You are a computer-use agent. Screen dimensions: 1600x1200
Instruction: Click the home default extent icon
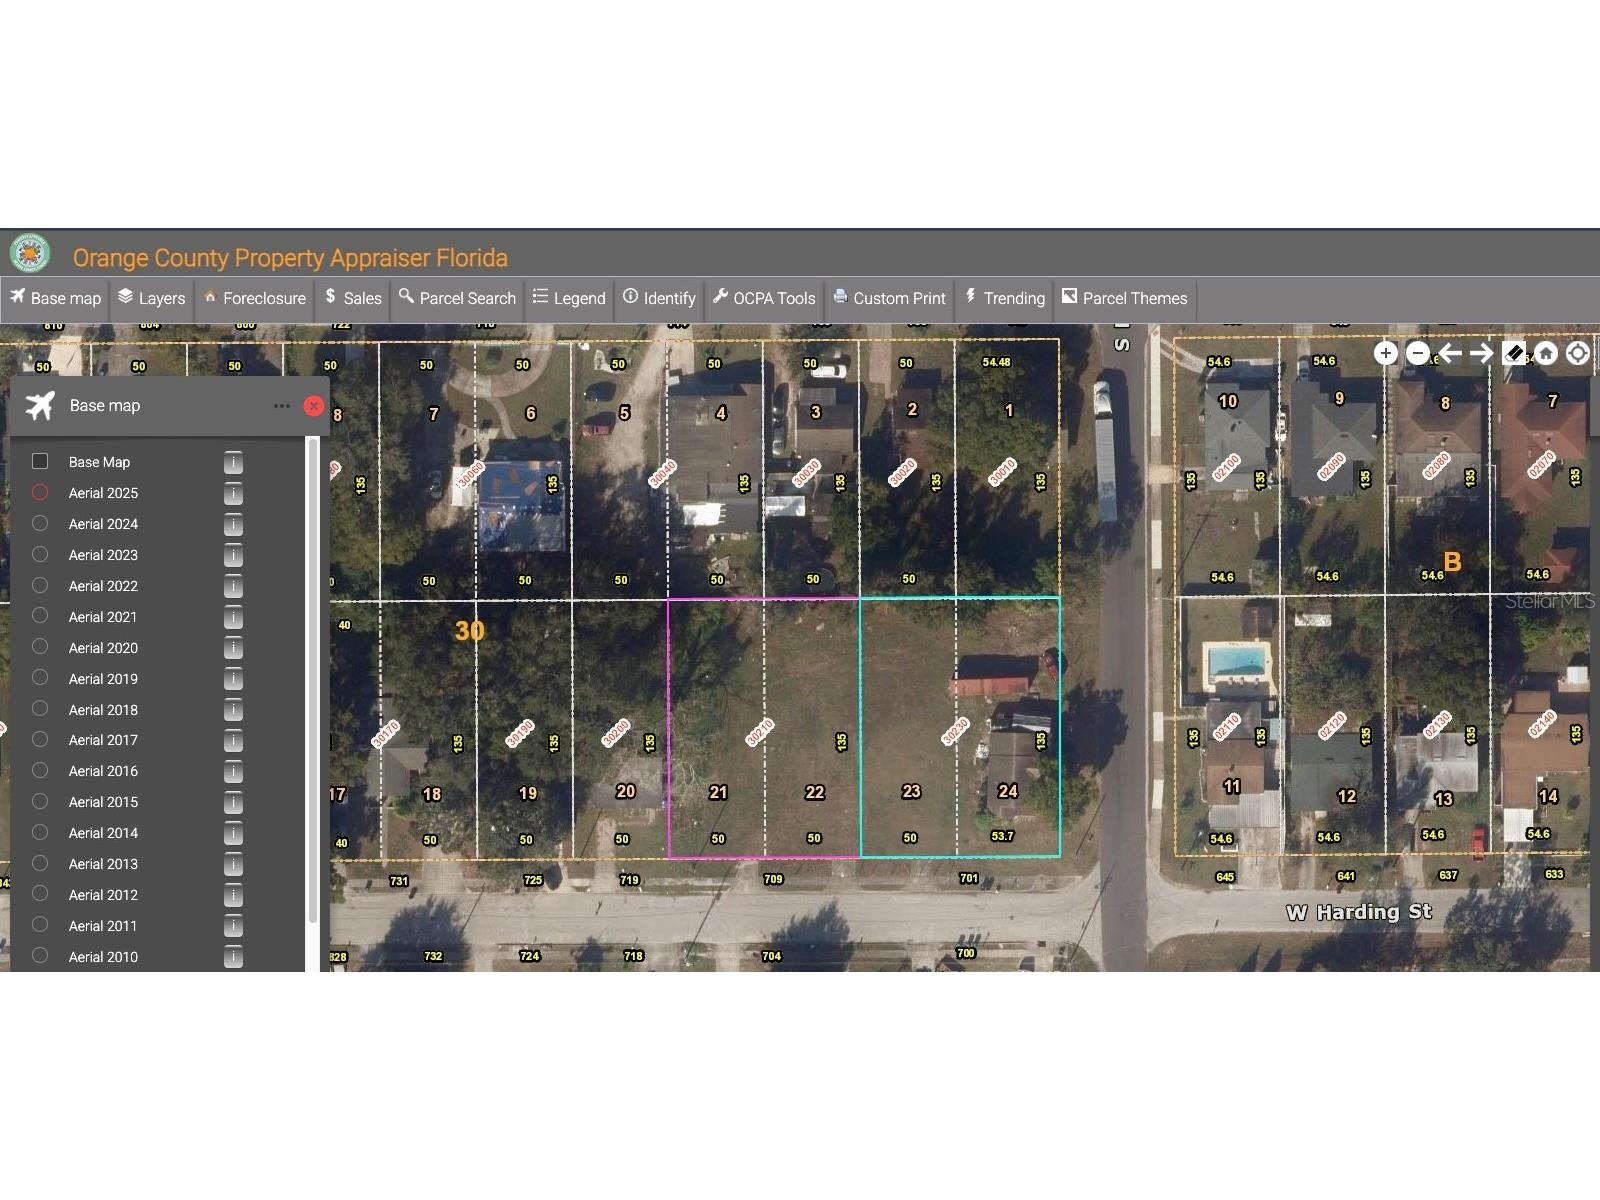point(1546,353)
